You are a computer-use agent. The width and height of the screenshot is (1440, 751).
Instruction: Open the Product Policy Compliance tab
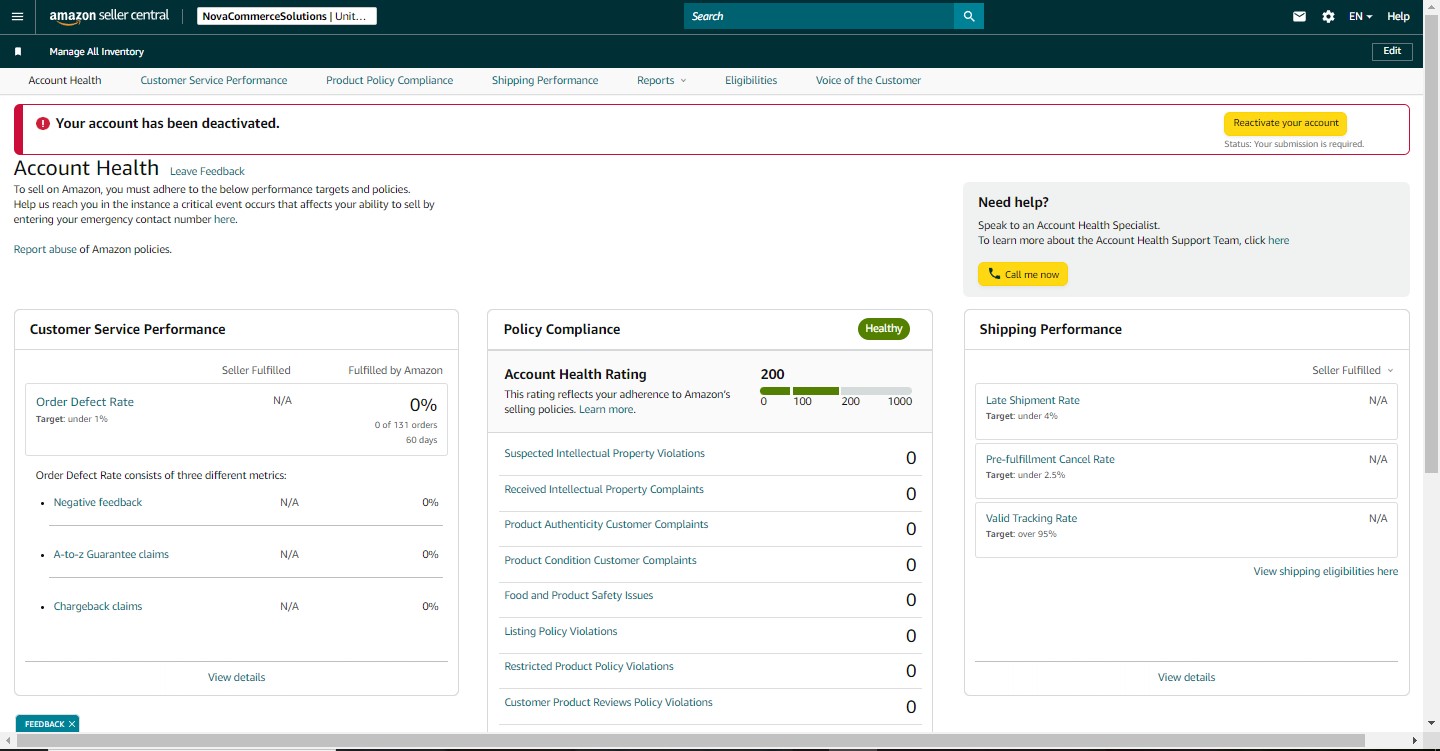click(x=390, y=80)
